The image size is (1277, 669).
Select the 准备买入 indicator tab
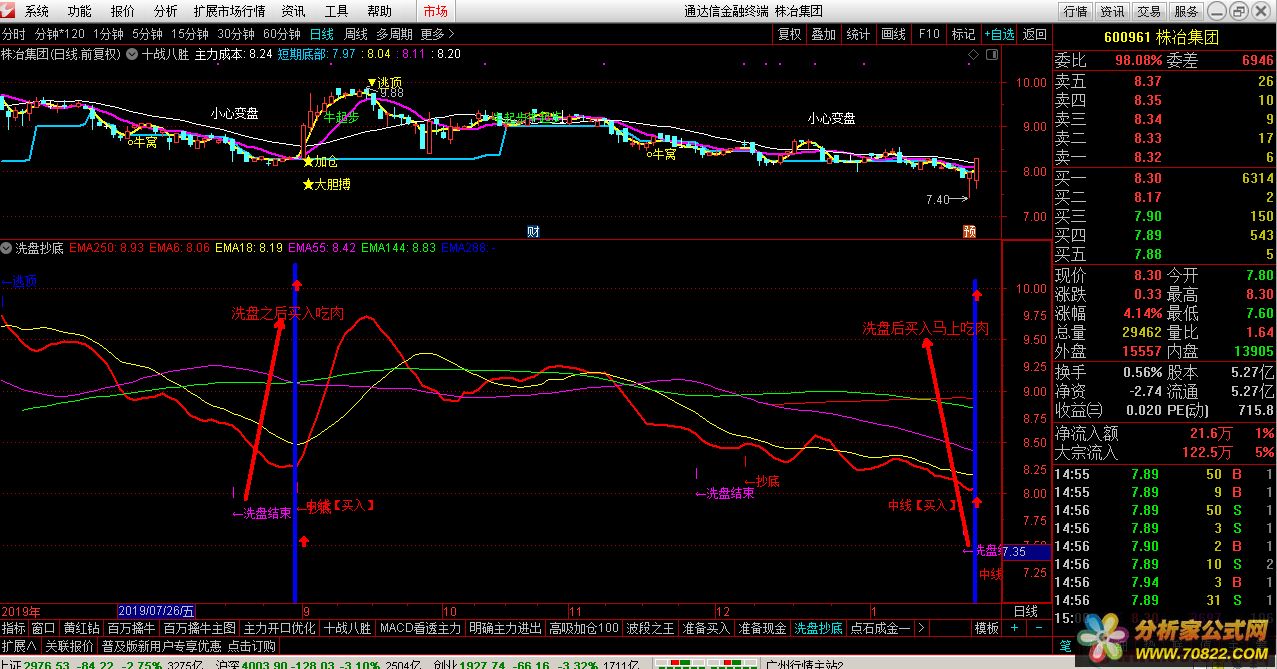tap(707, 628)
